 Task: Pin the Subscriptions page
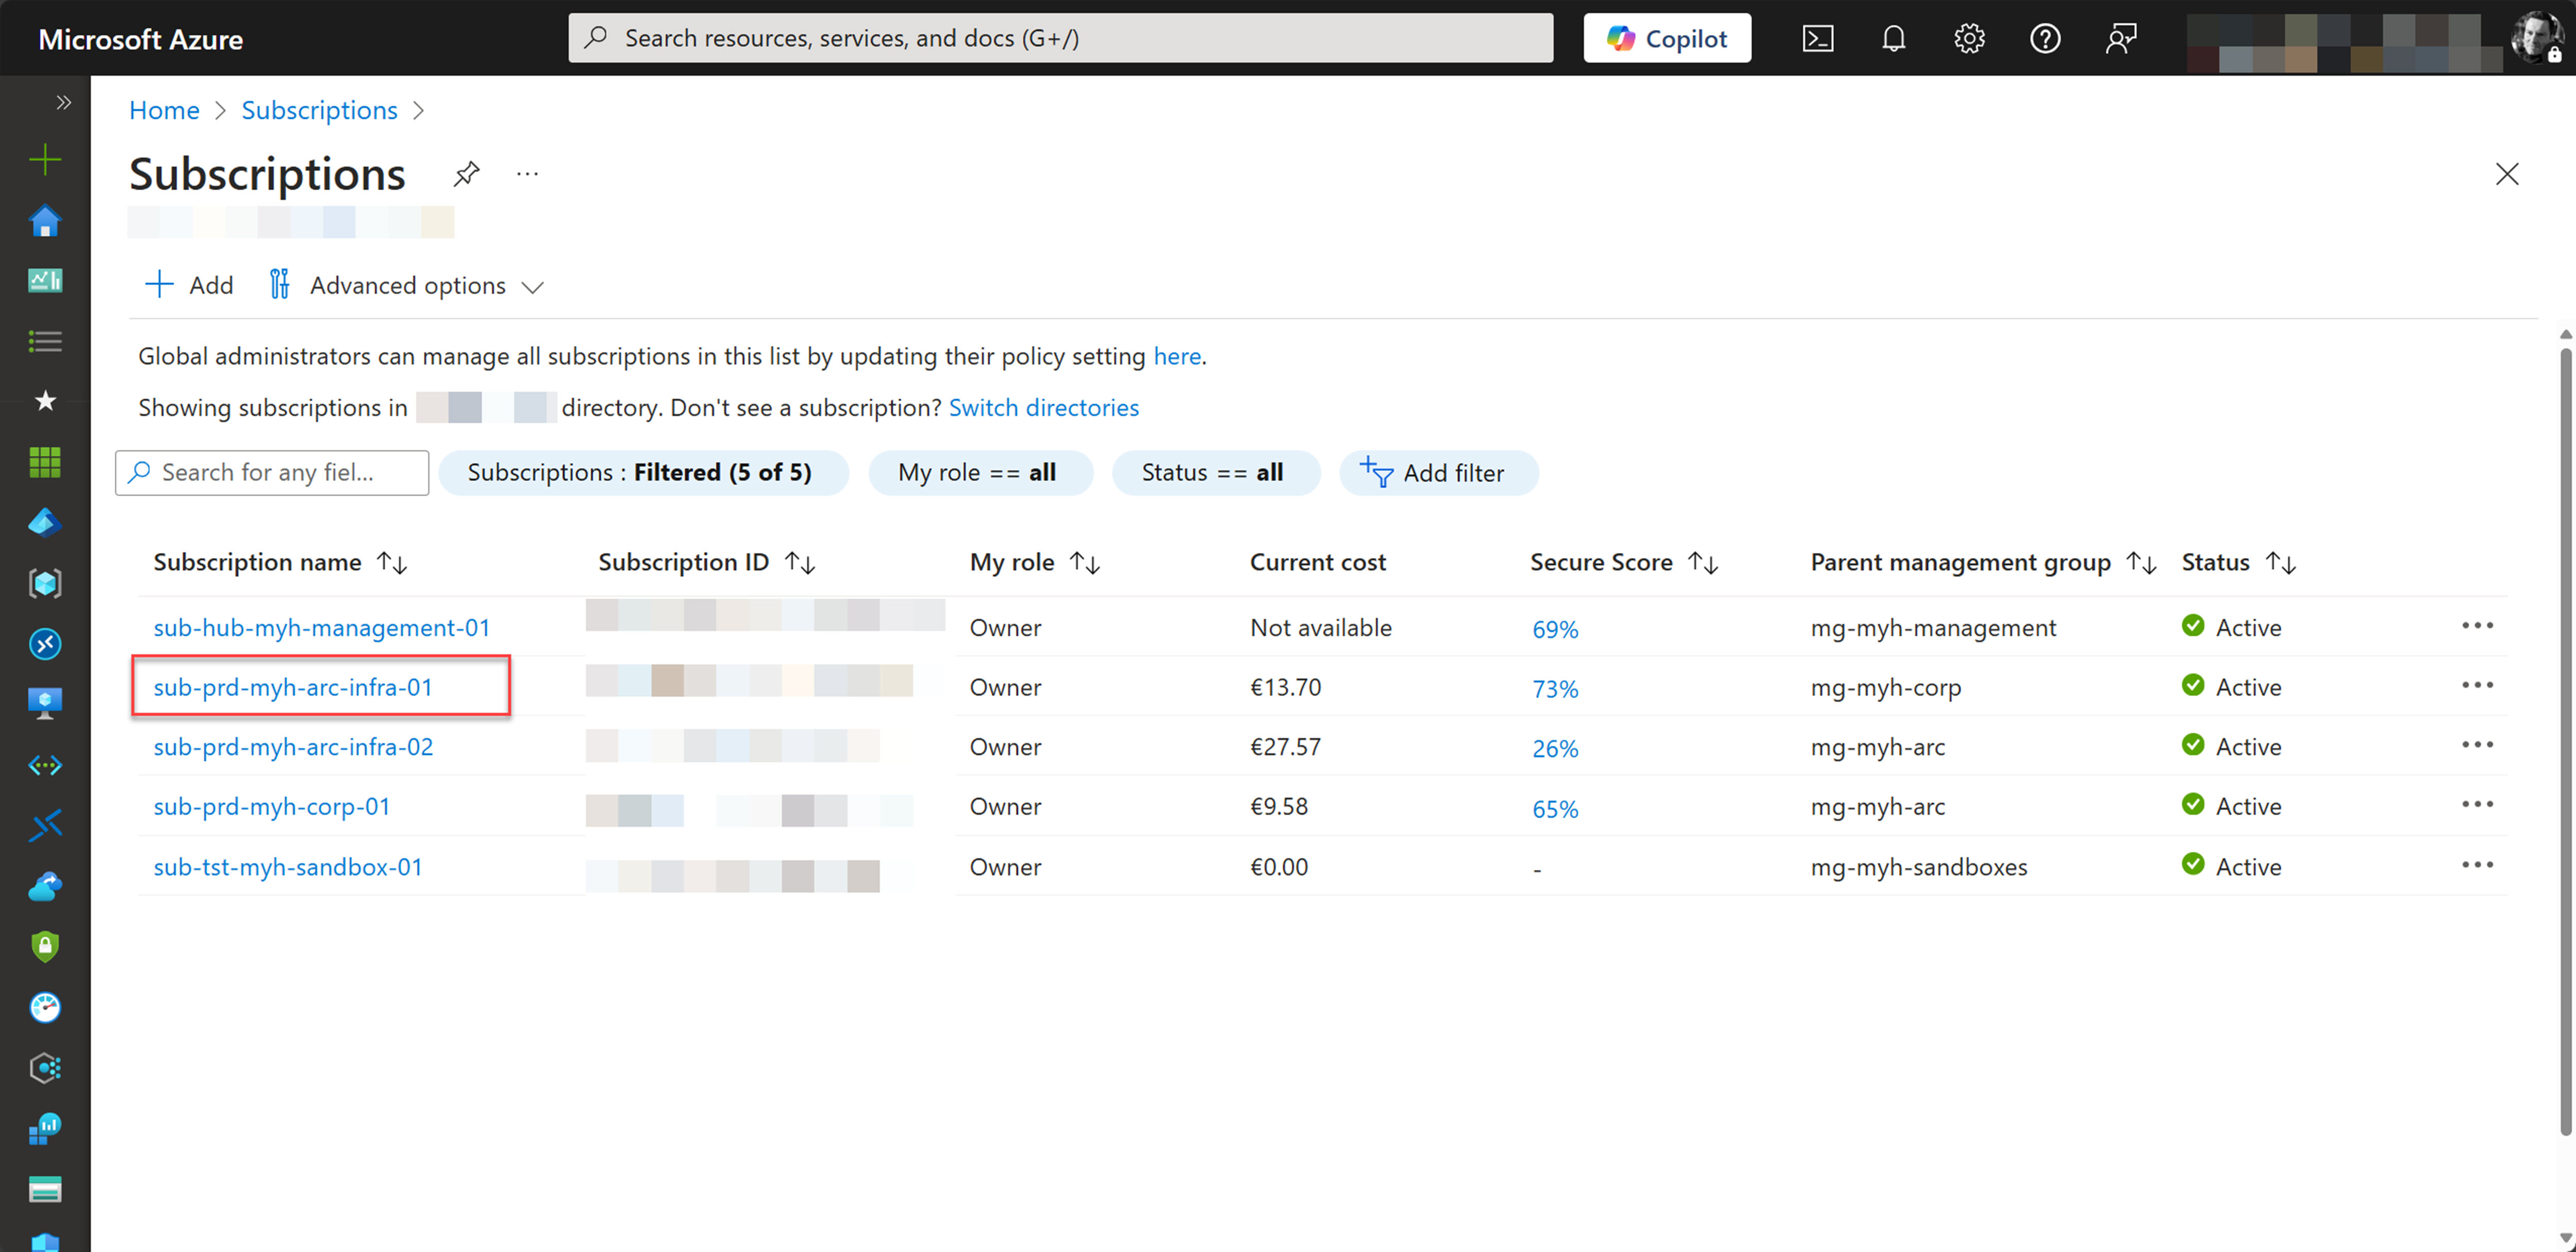pos(466,173)
